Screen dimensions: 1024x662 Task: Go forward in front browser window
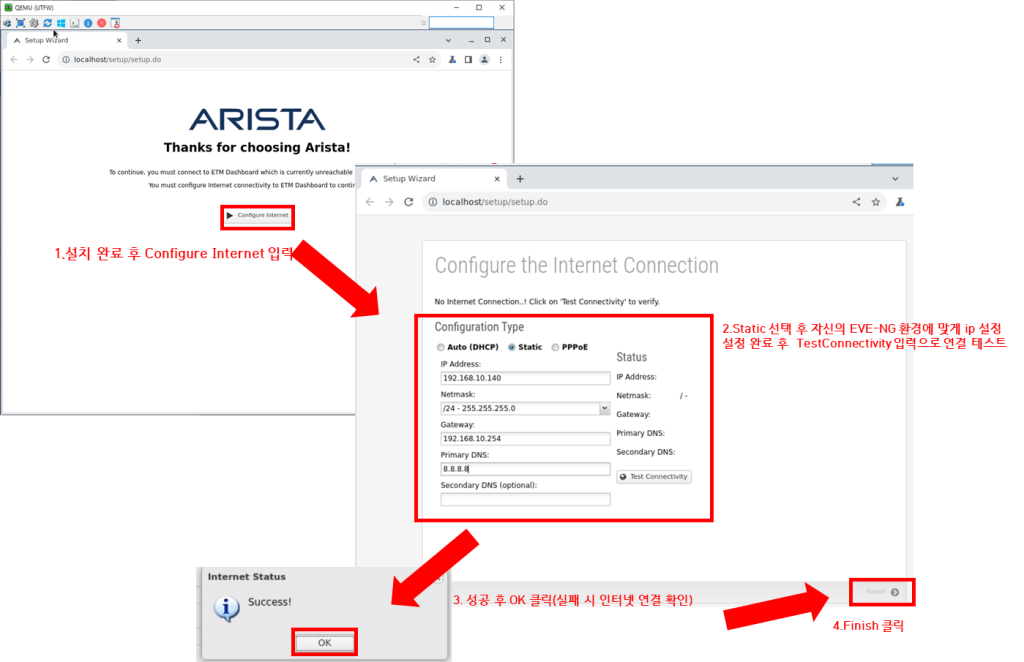[x=389, y=202]
